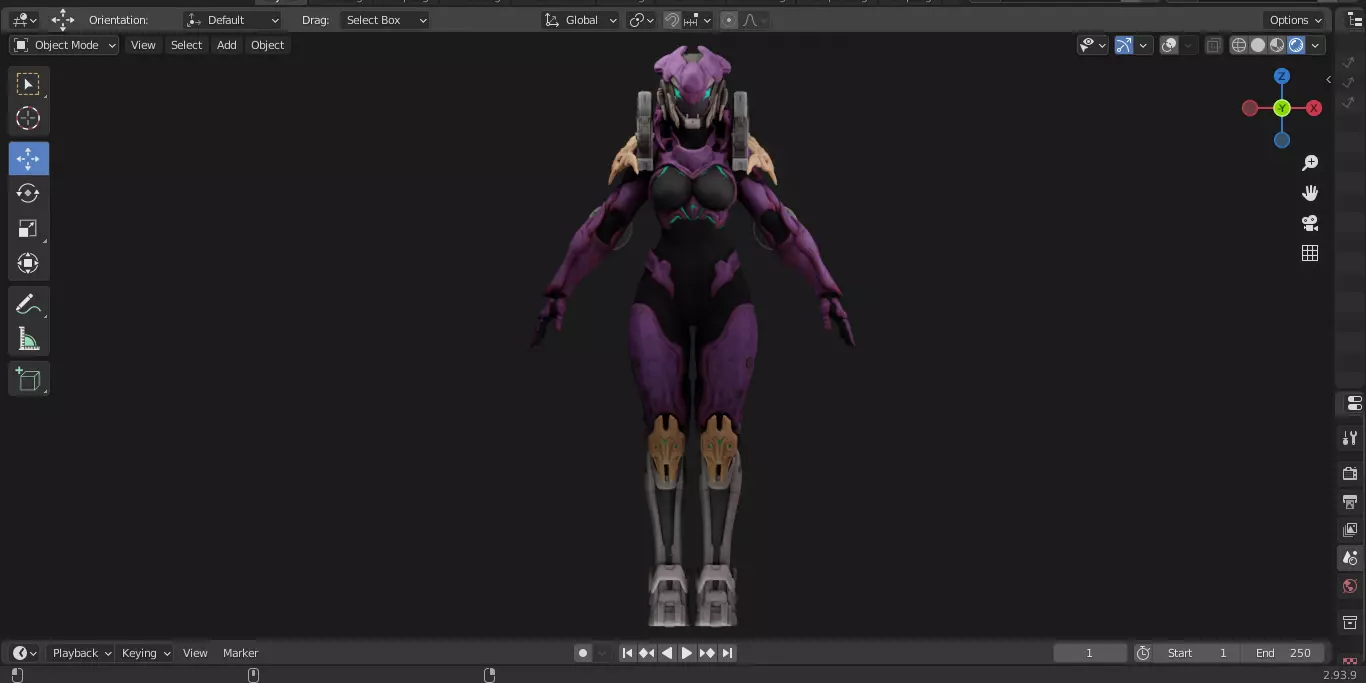Activate the 3D Cursor tool

point(28,118)
